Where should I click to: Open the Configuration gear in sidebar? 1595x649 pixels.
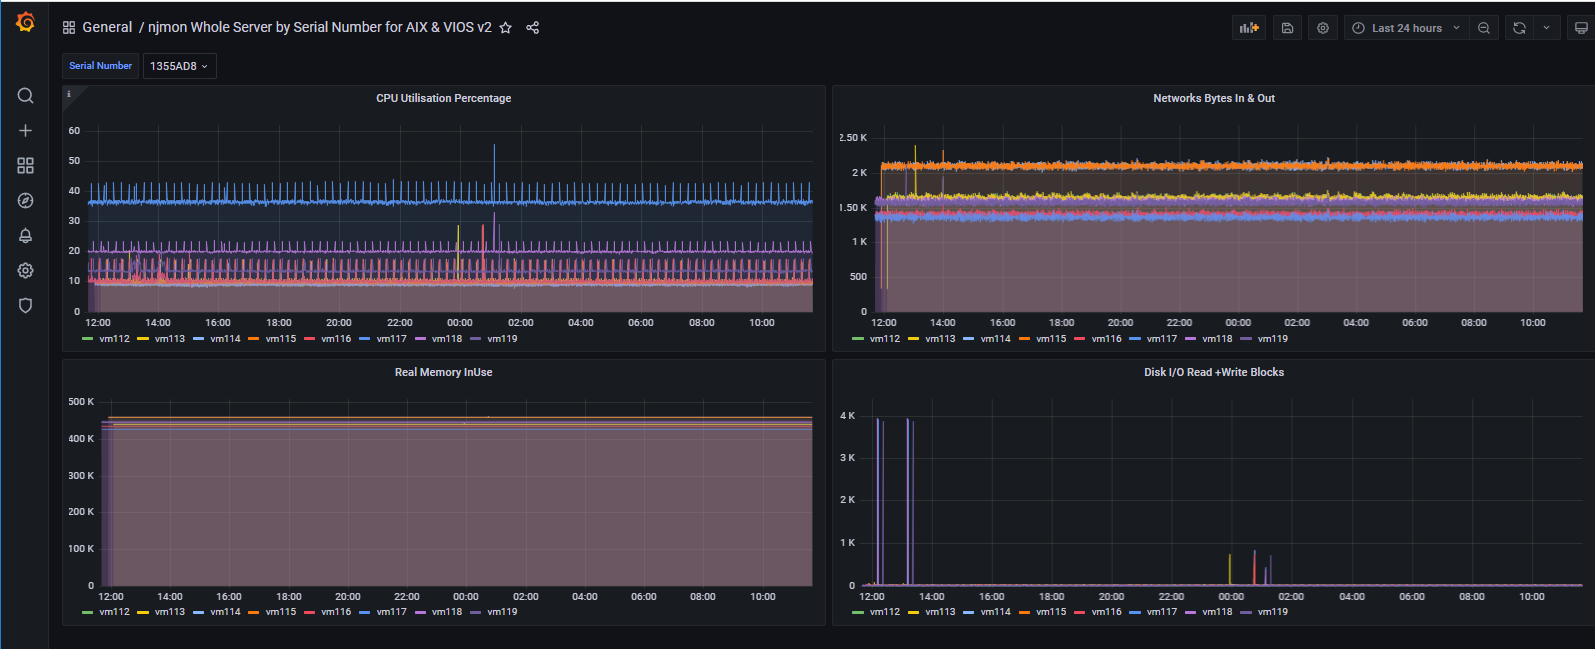pos(26,271)
